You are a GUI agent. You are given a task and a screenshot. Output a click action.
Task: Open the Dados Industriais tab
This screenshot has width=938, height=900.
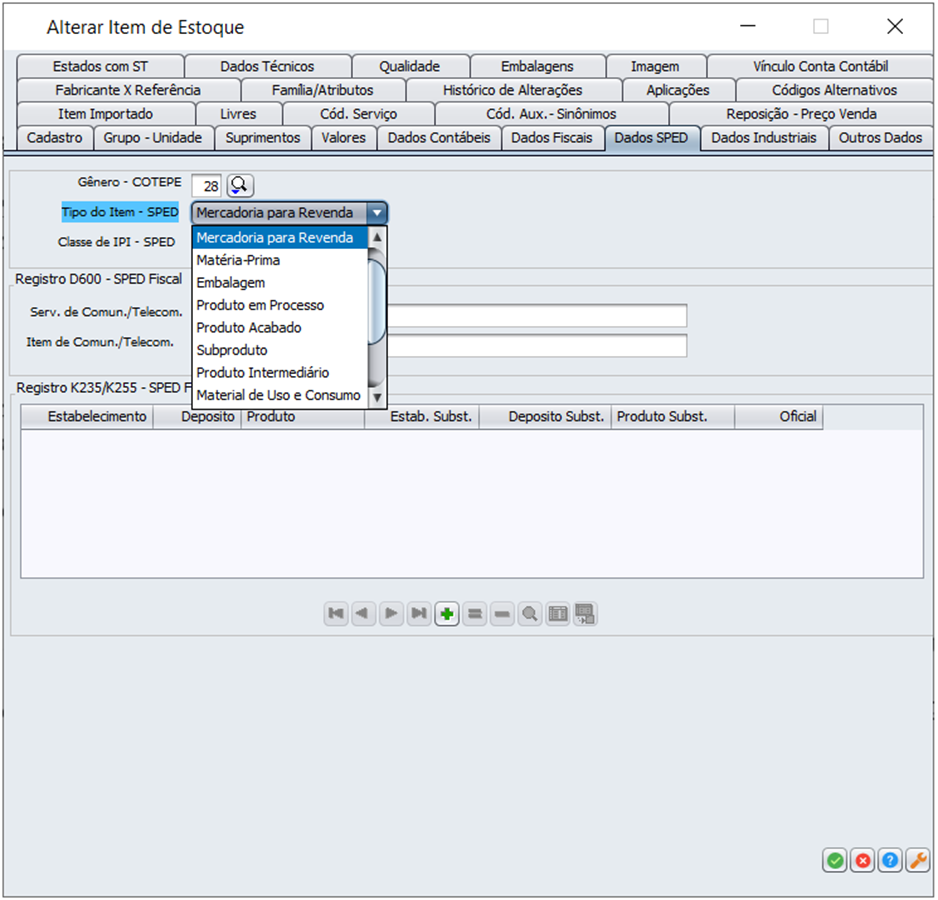(764, 138)
